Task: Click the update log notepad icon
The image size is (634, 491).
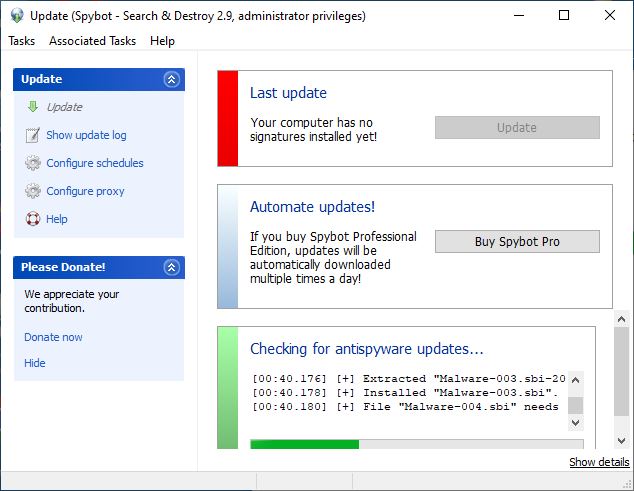Action: [x=32, y=135]
